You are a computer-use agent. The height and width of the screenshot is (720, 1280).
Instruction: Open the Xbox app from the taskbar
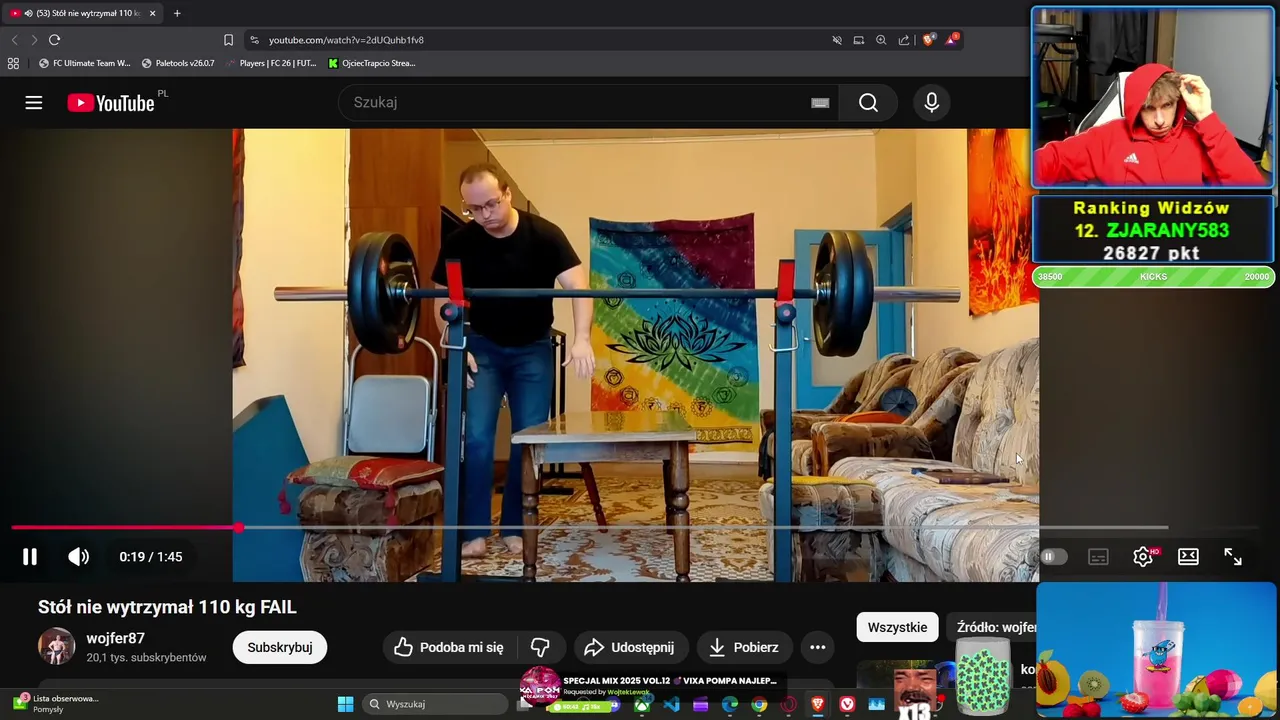642,705
